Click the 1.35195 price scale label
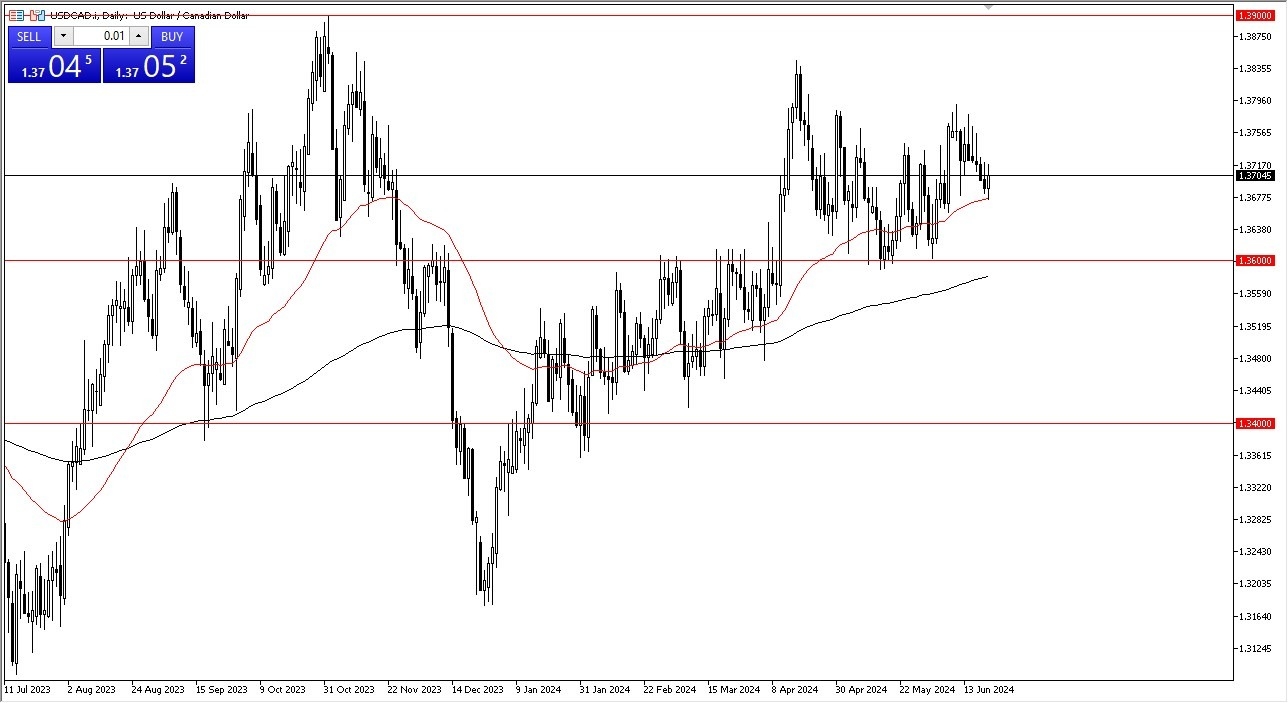The height and width of the screenshot is (703, 1288). pos(1254,326)
